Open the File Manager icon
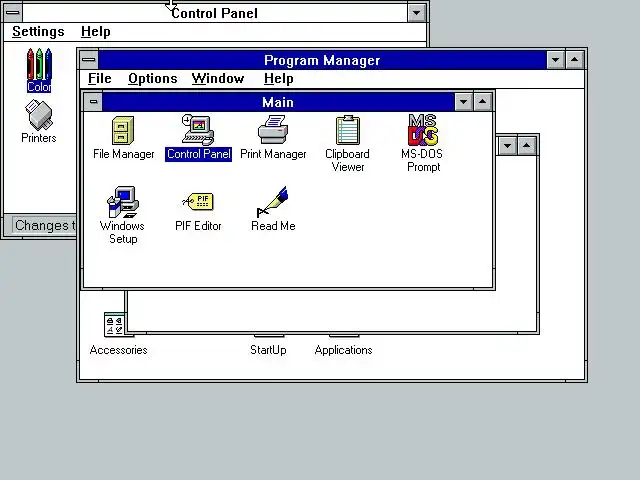The height and width of the screenshot is (480, 640). 123,131
